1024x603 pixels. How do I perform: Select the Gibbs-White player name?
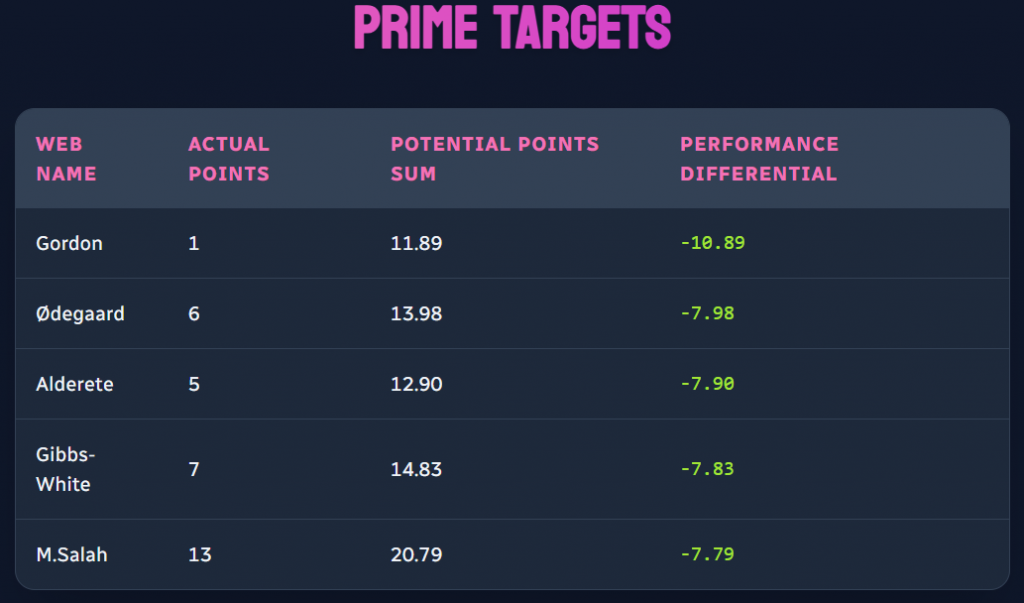coord(63,469)
